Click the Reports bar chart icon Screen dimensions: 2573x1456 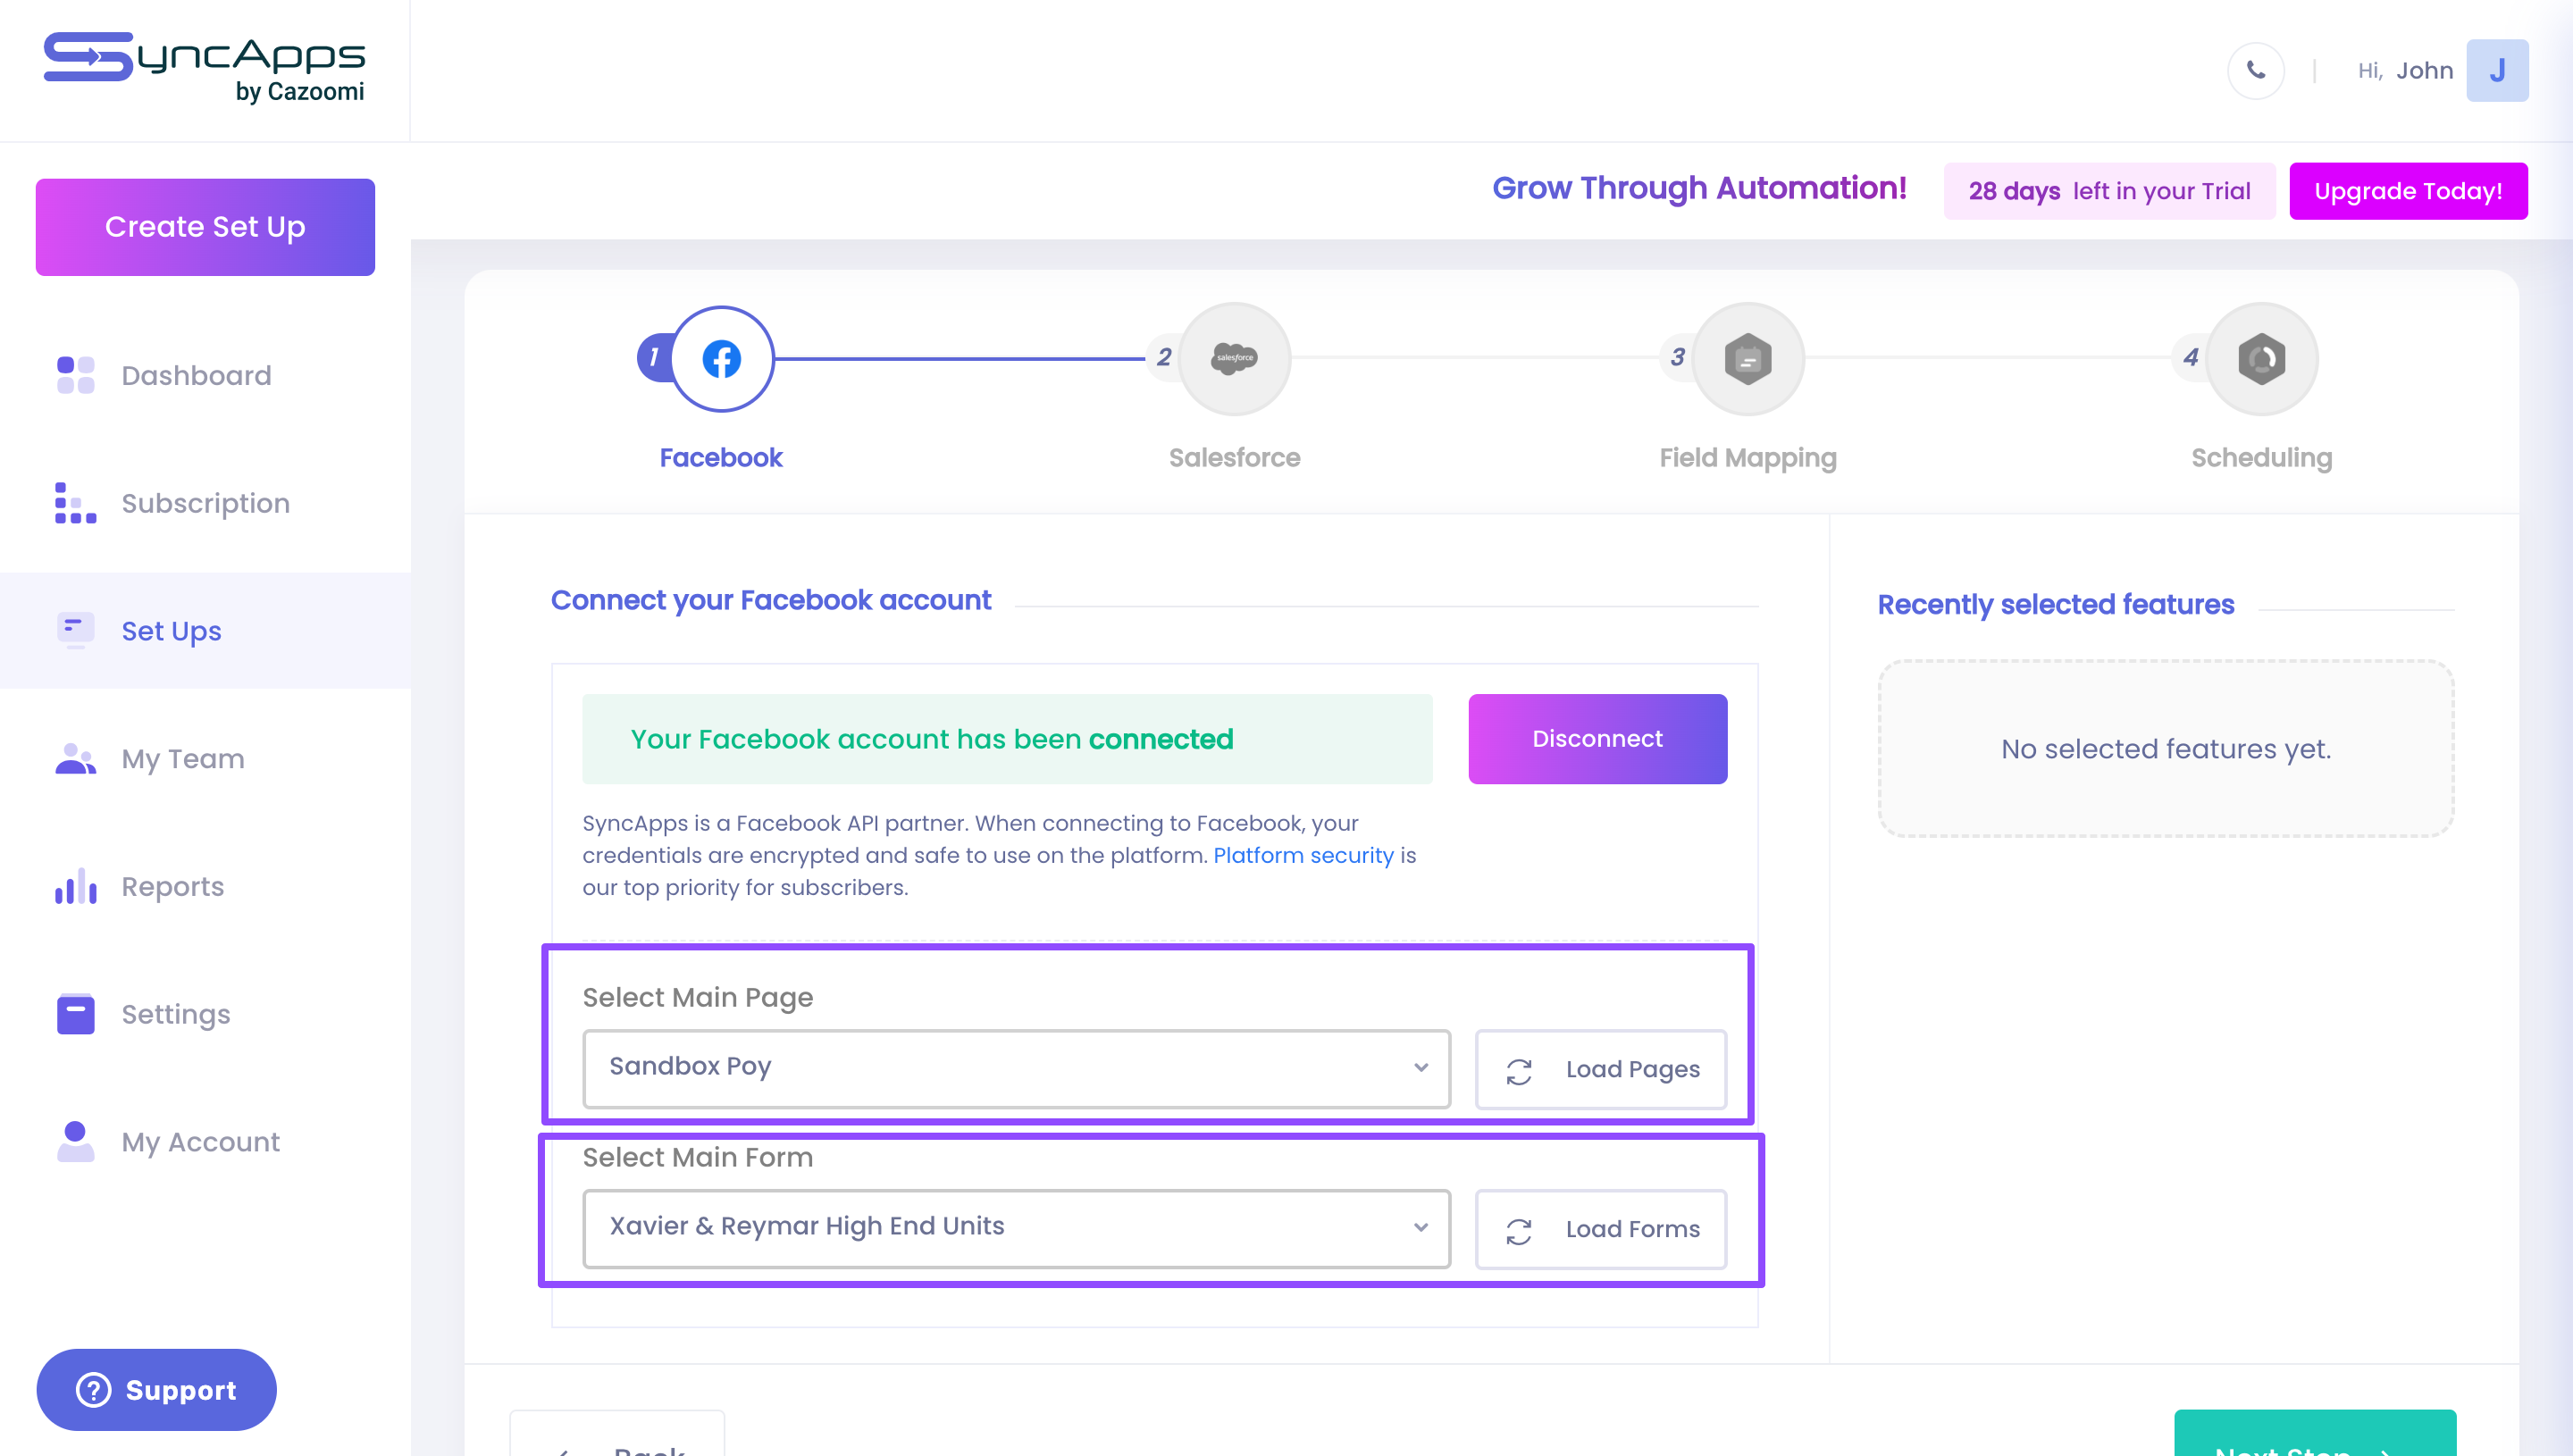76,886
